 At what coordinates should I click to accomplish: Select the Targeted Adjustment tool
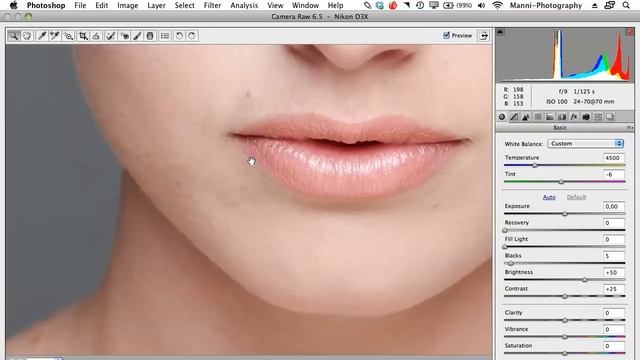pos(68,36)
